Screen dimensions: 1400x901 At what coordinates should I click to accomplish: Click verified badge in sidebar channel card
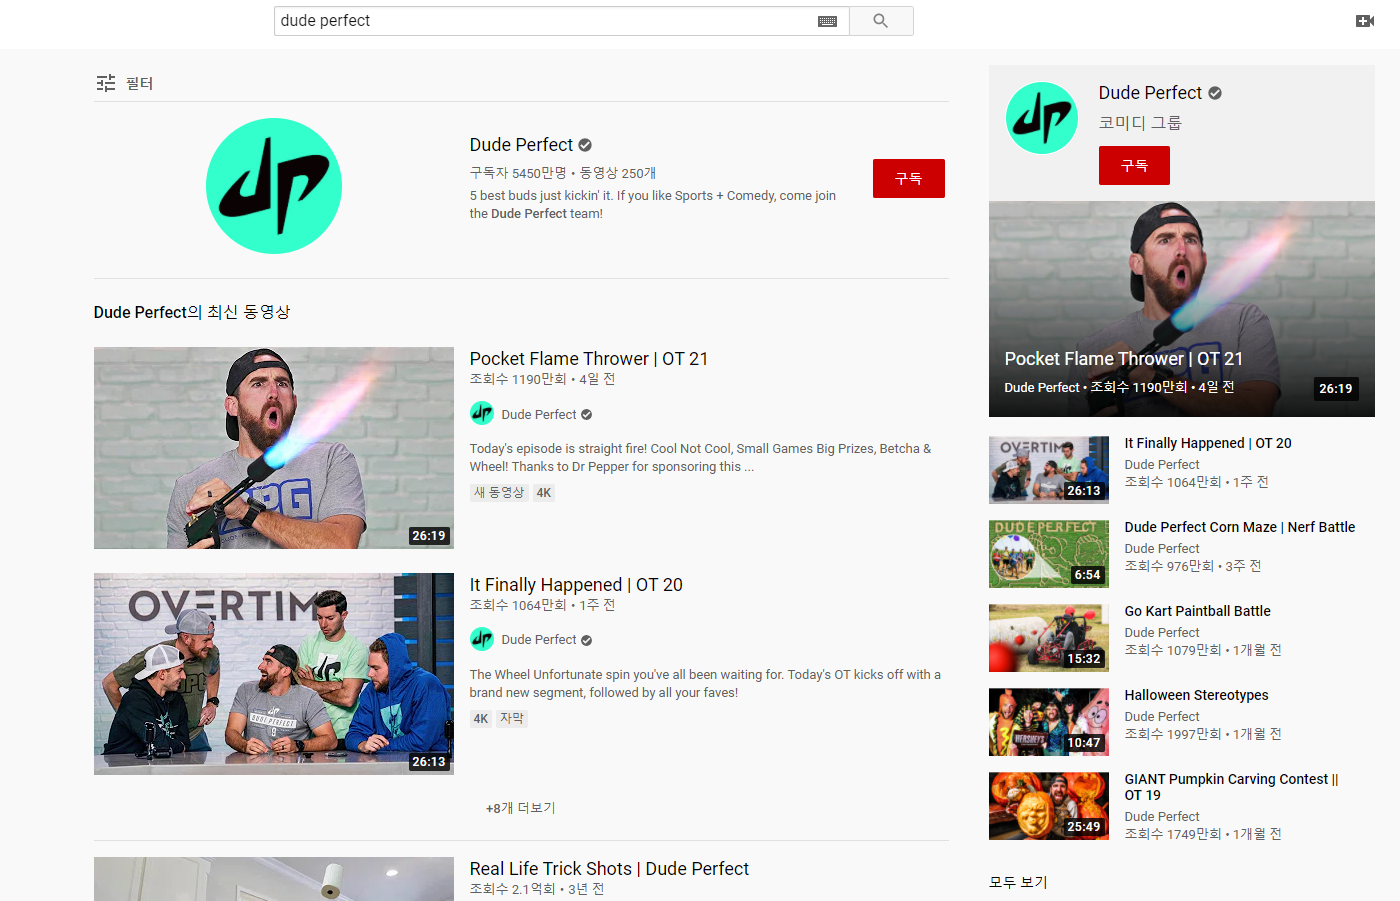click(x=1215, y=93)
